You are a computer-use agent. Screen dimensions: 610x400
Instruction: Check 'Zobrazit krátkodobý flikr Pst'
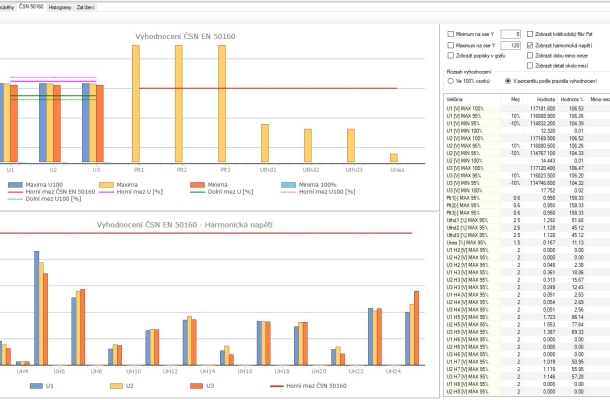point(528,33)
